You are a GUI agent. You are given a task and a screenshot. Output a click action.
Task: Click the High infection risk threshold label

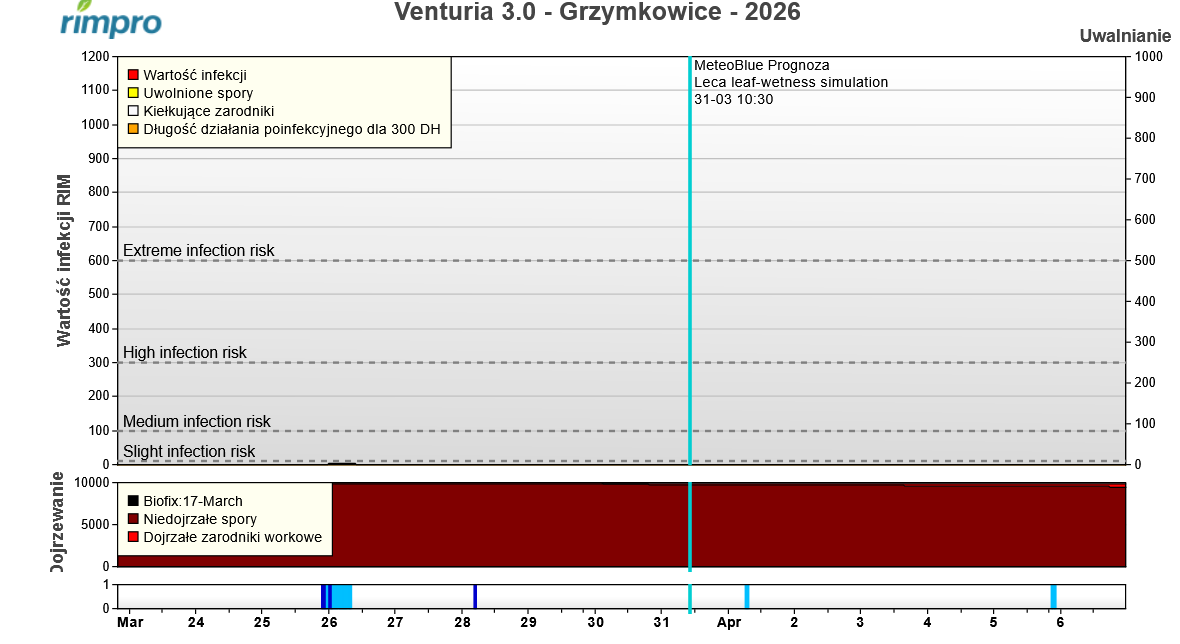(184, 352)
